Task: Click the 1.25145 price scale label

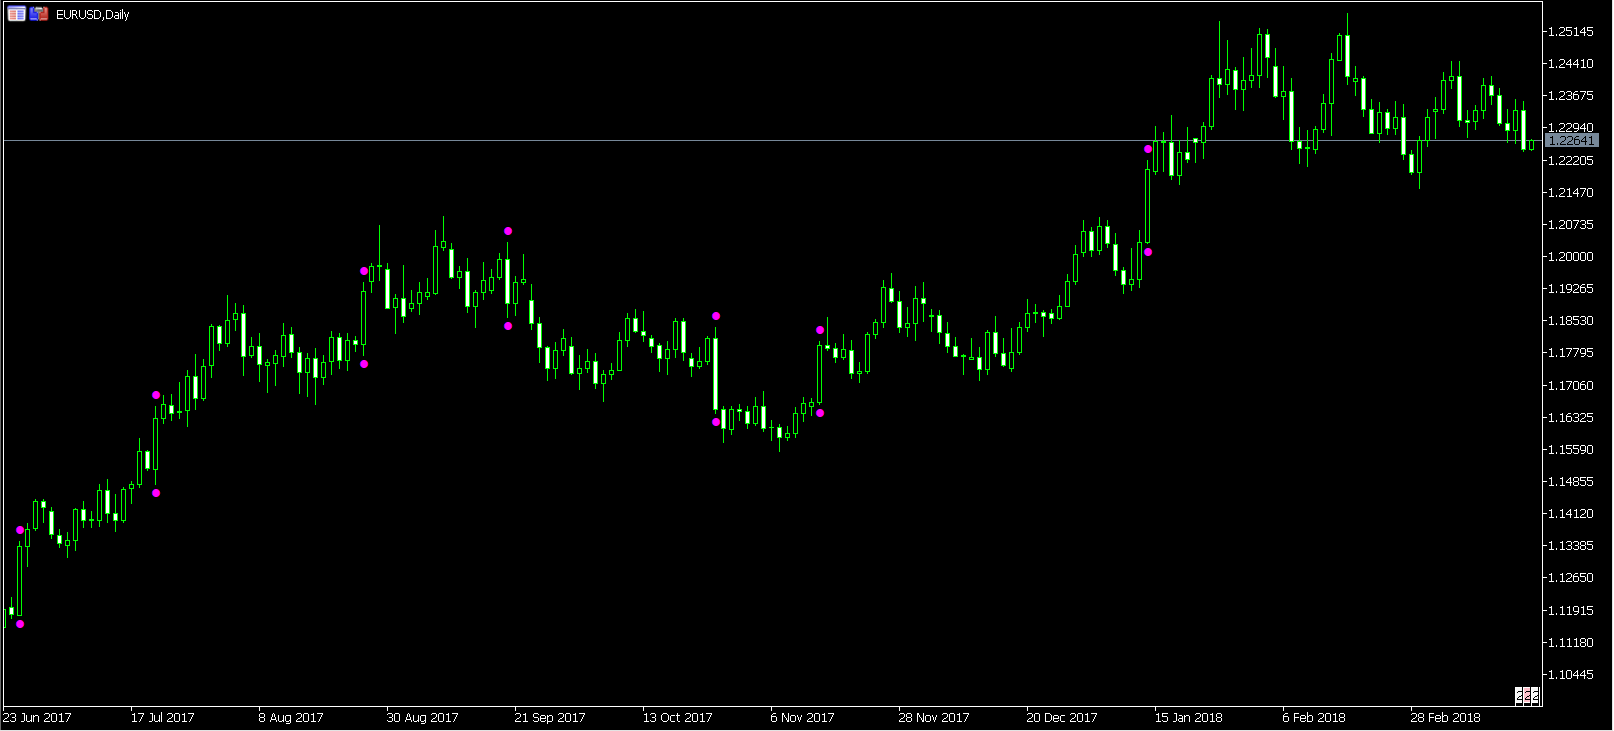Action: [1570, 32]
